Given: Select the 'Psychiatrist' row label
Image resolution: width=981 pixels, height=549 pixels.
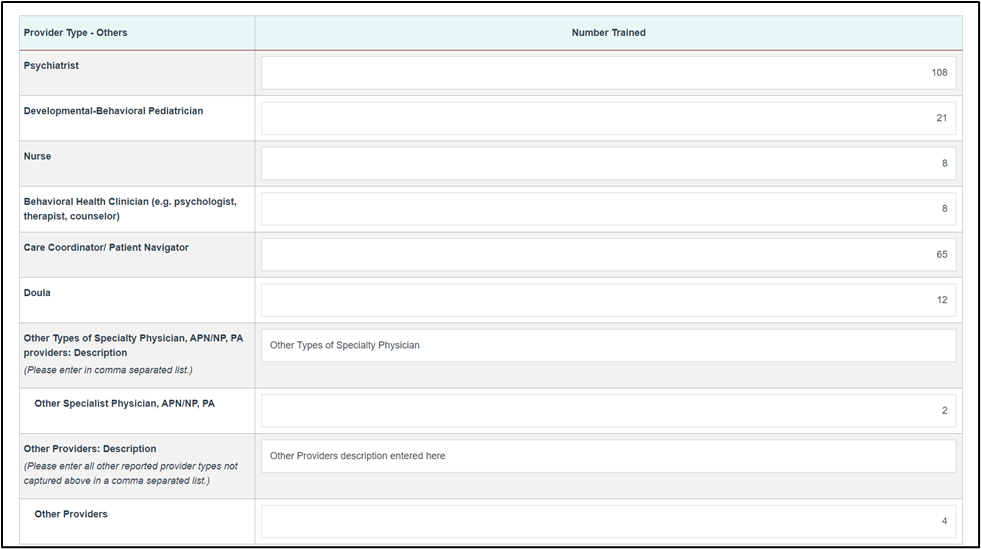Looking at the screenshot, I should tap(51, 66).
